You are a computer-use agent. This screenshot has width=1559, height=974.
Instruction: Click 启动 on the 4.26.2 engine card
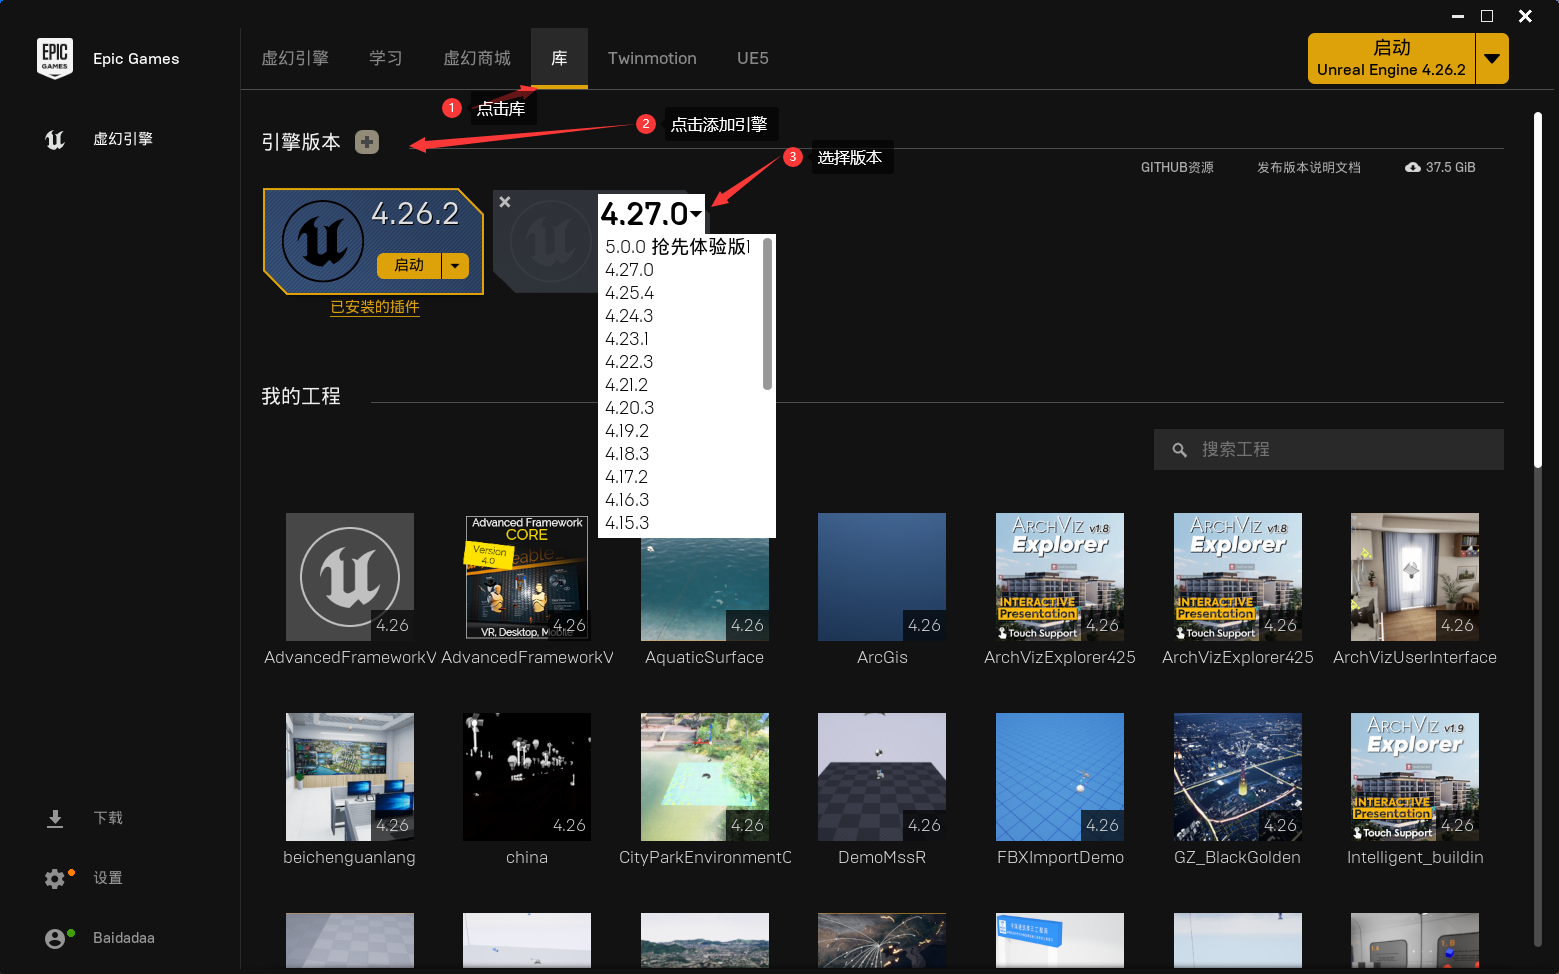pyautogui.click(x=409, y=265)
